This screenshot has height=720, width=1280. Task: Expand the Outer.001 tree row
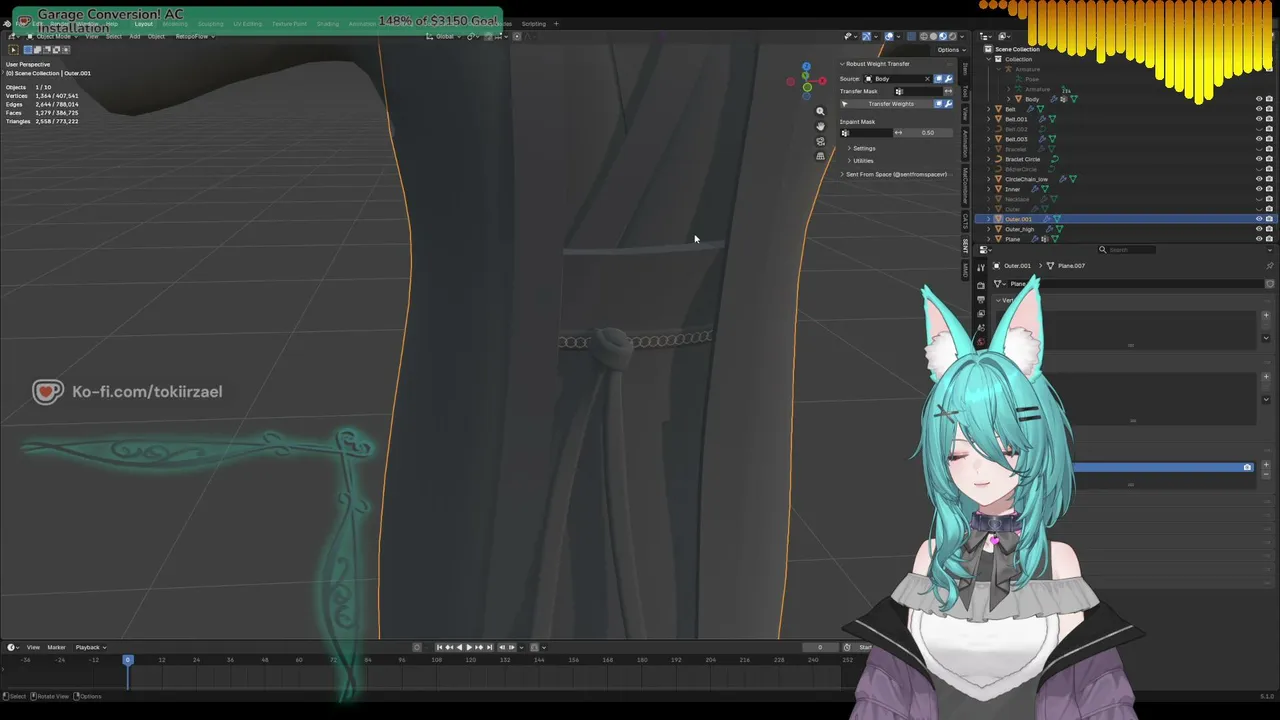989,219
